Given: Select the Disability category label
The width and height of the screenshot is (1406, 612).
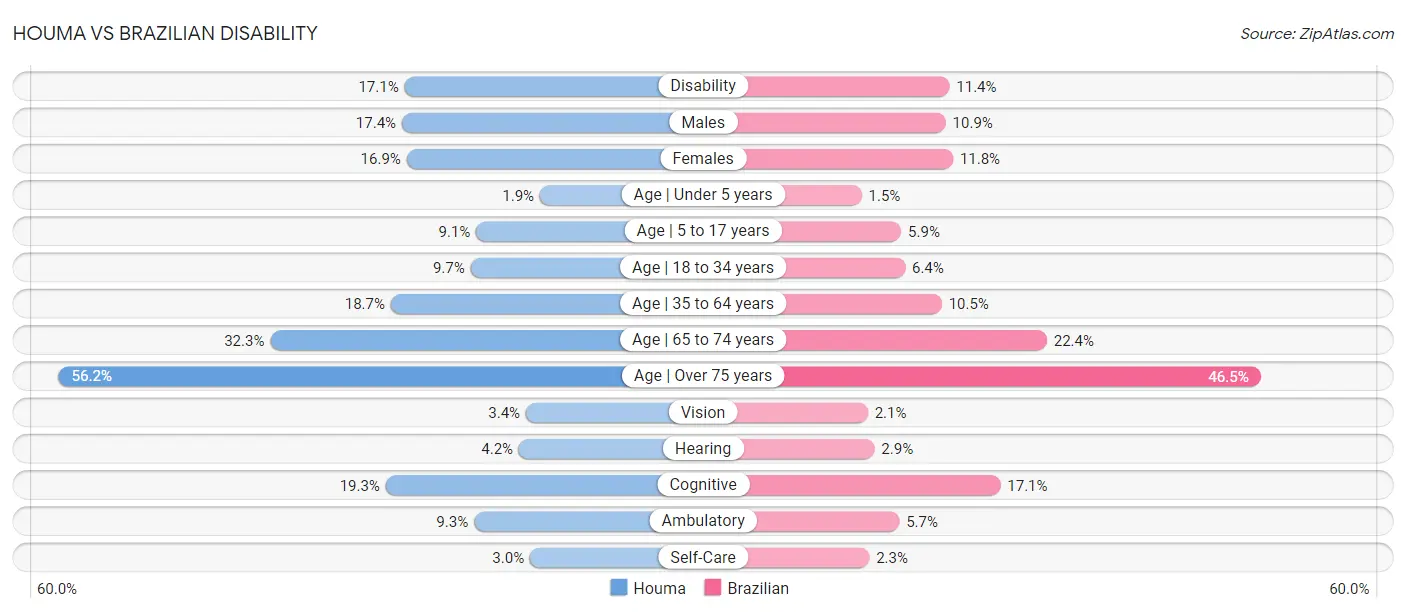Looking at the screenshot, I should coord(703,86).
